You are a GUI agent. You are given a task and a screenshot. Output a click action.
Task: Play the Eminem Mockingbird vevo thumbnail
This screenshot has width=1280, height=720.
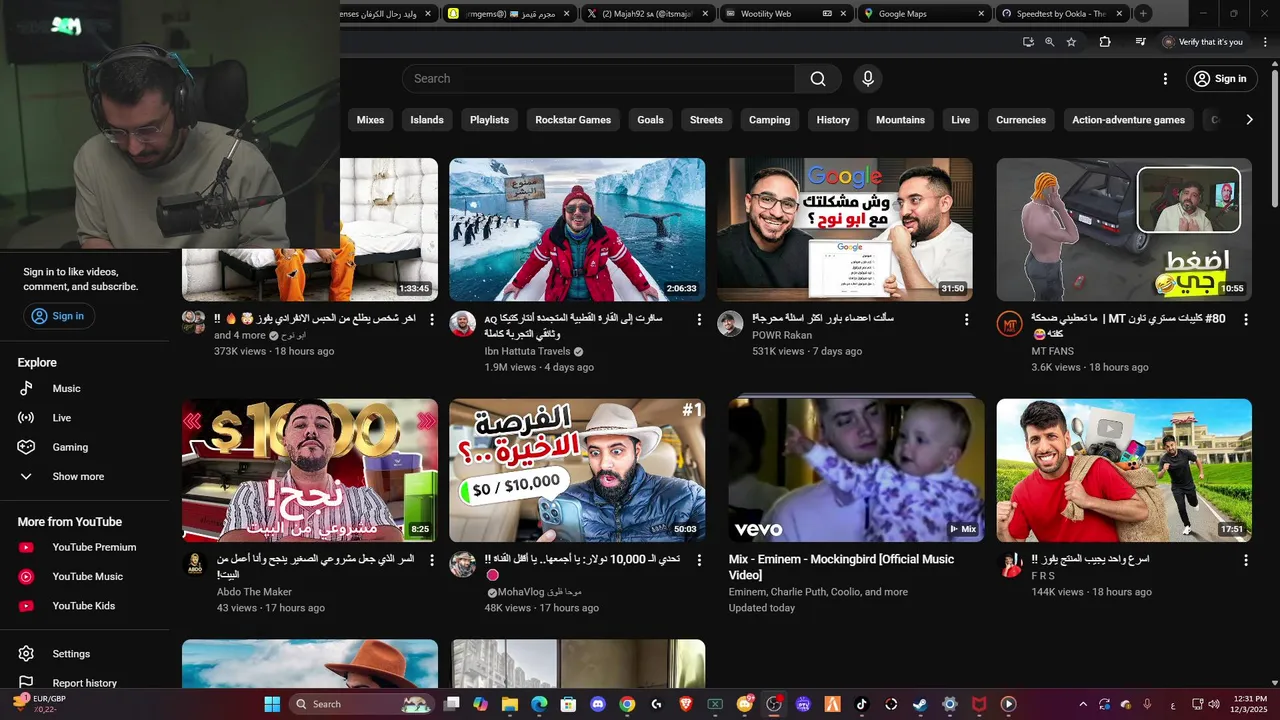(856, 470)
